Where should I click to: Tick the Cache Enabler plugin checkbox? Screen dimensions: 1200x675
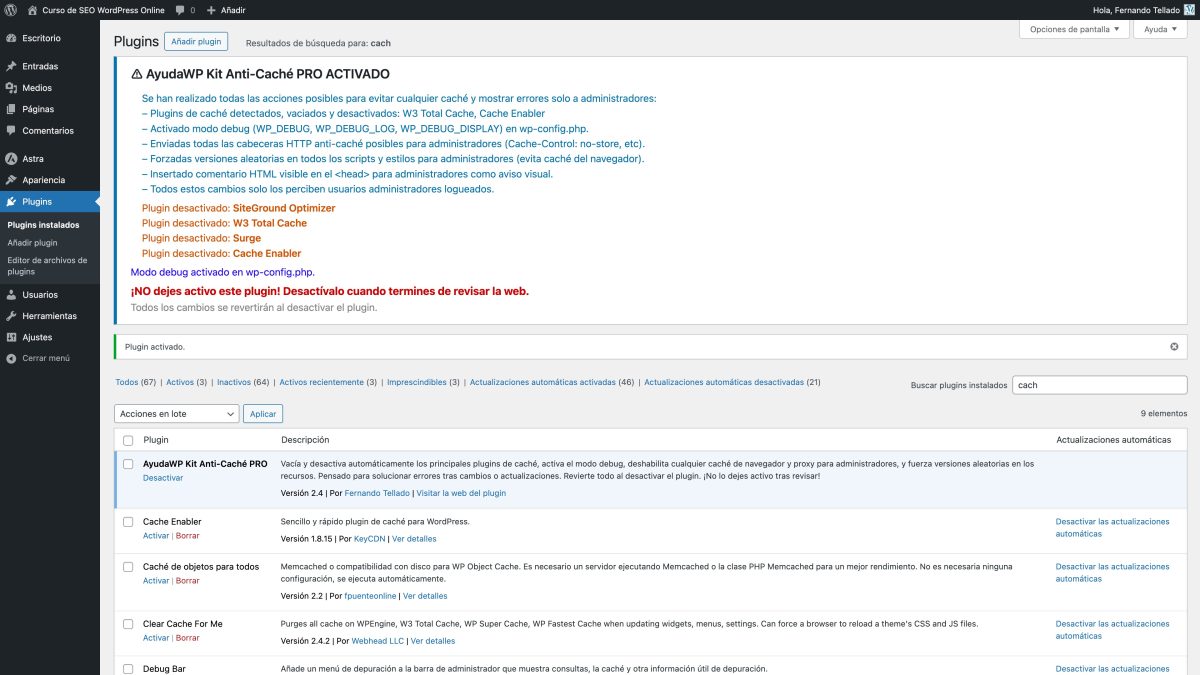[128, 522]
